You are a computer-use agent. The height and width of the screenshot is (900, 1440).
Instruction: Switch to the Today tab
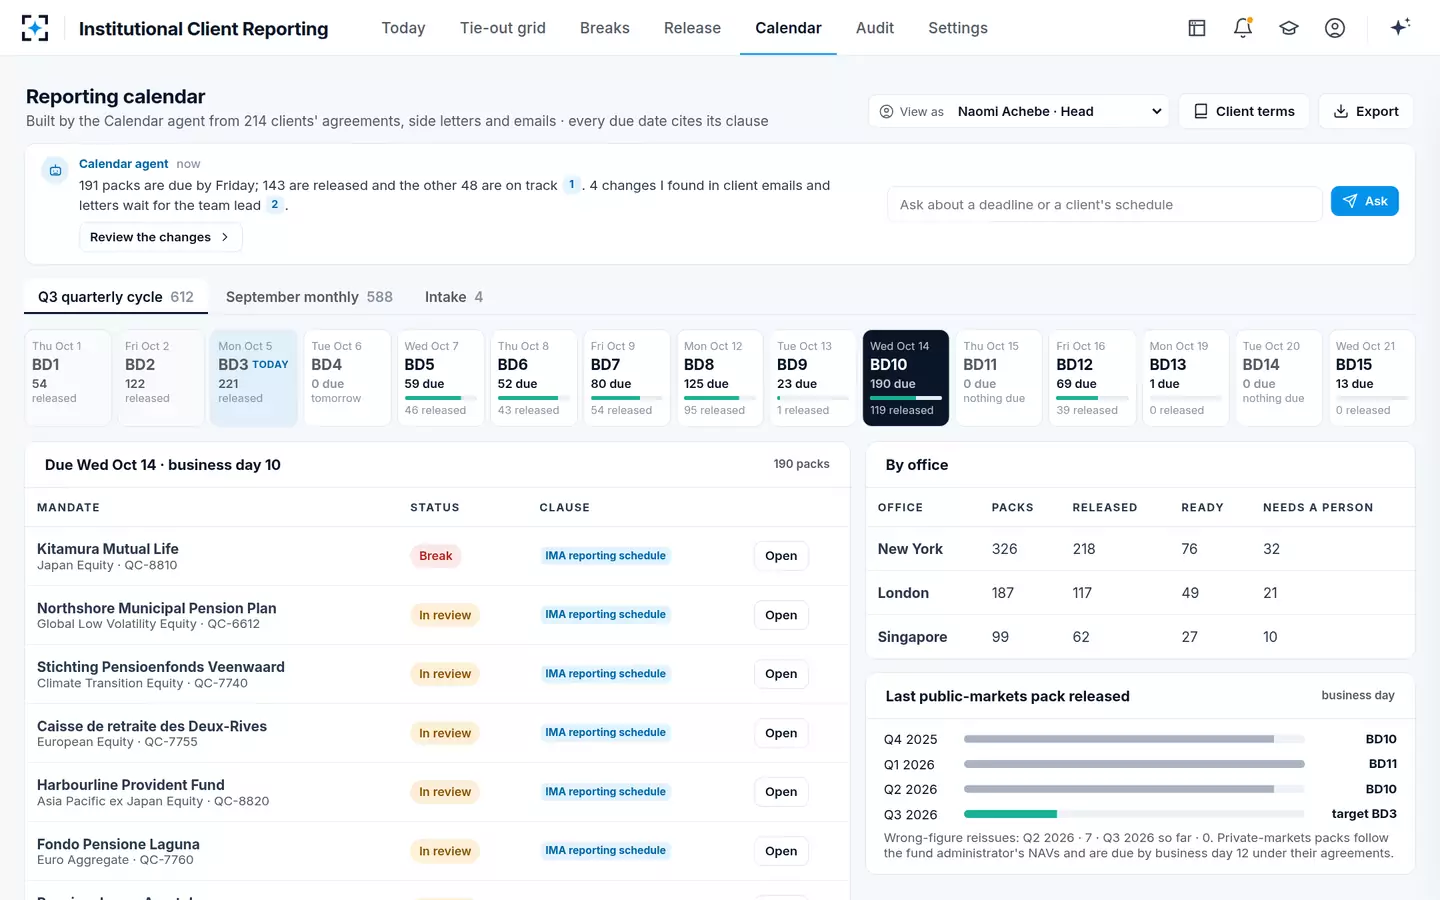(403, 28)
